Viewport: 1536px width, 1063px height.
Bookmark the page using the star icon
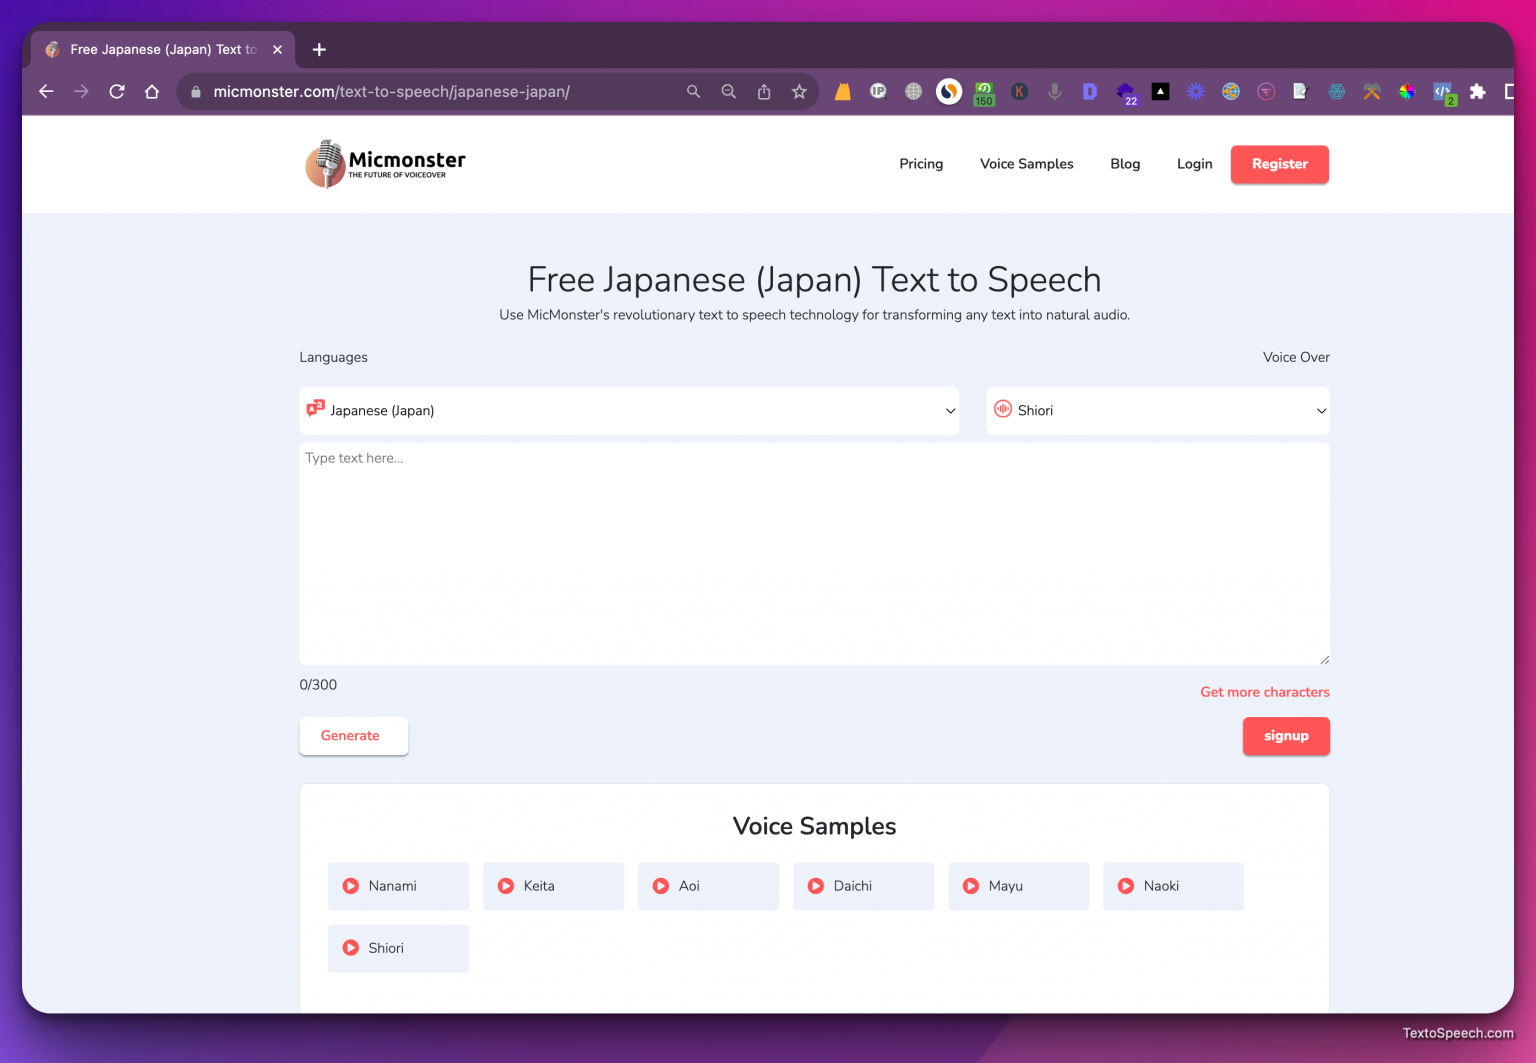[799, 91]
